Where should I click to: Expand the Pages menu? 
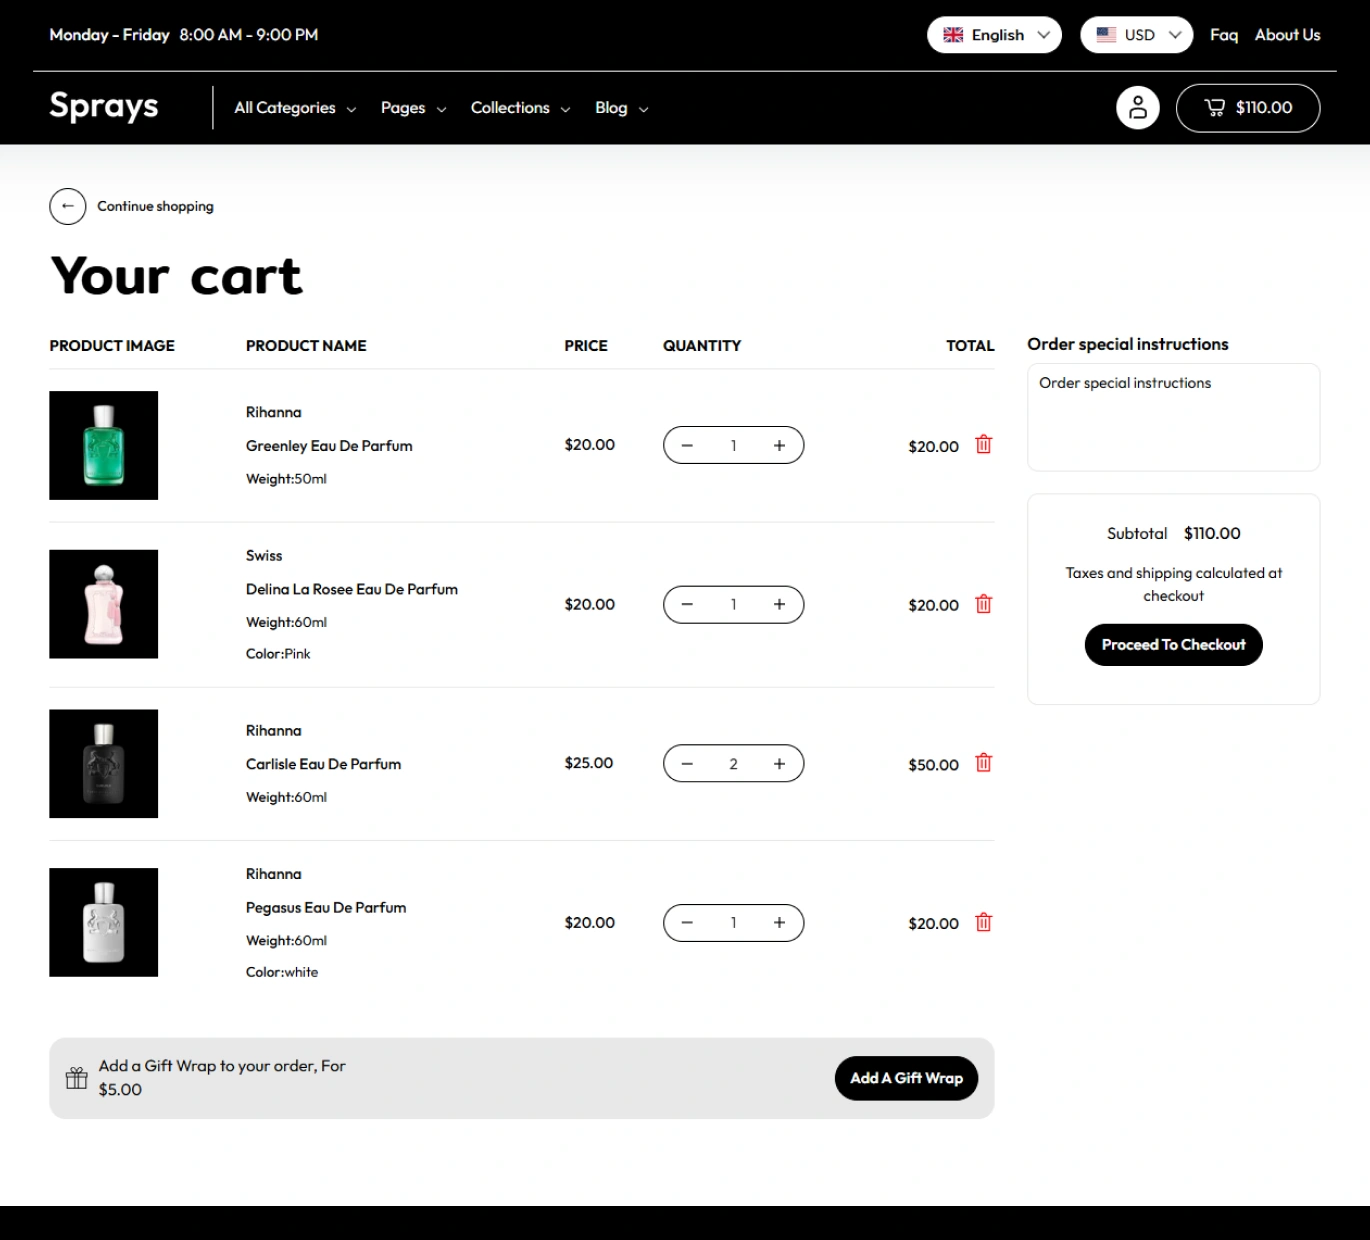(x=413, y=108)
